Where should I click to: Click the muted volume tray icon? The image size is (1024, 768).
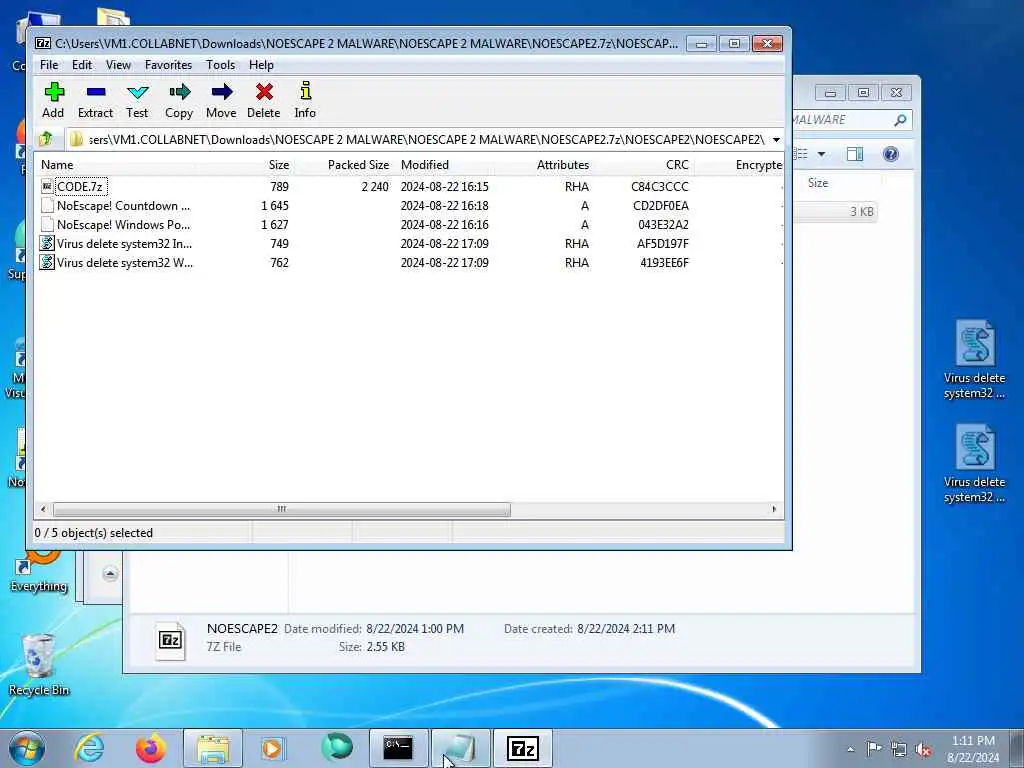click(923, 749)
